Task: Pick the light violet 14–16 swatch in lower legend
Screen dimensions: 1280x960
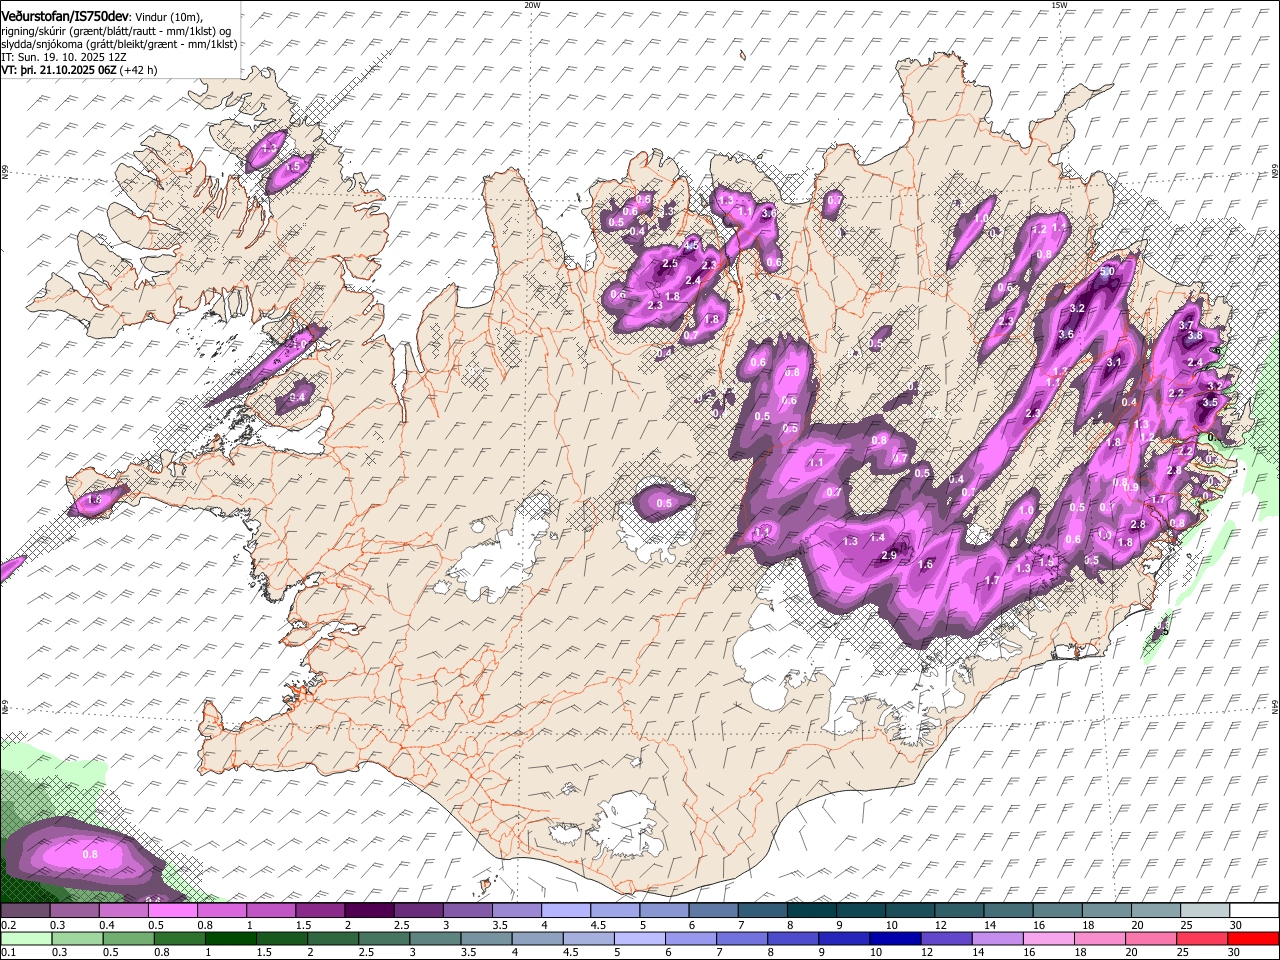Action: click(998, 938)
